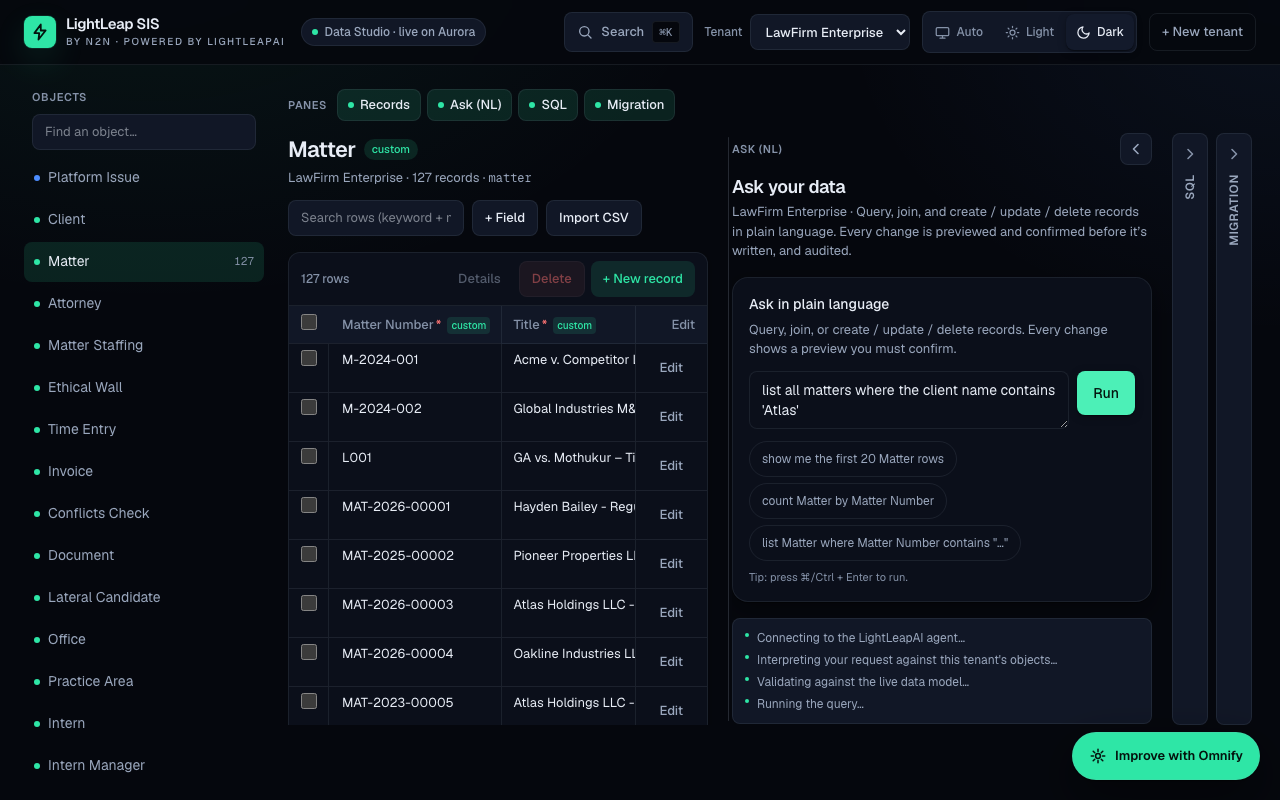Open the Invoice object

coord(144,471)
